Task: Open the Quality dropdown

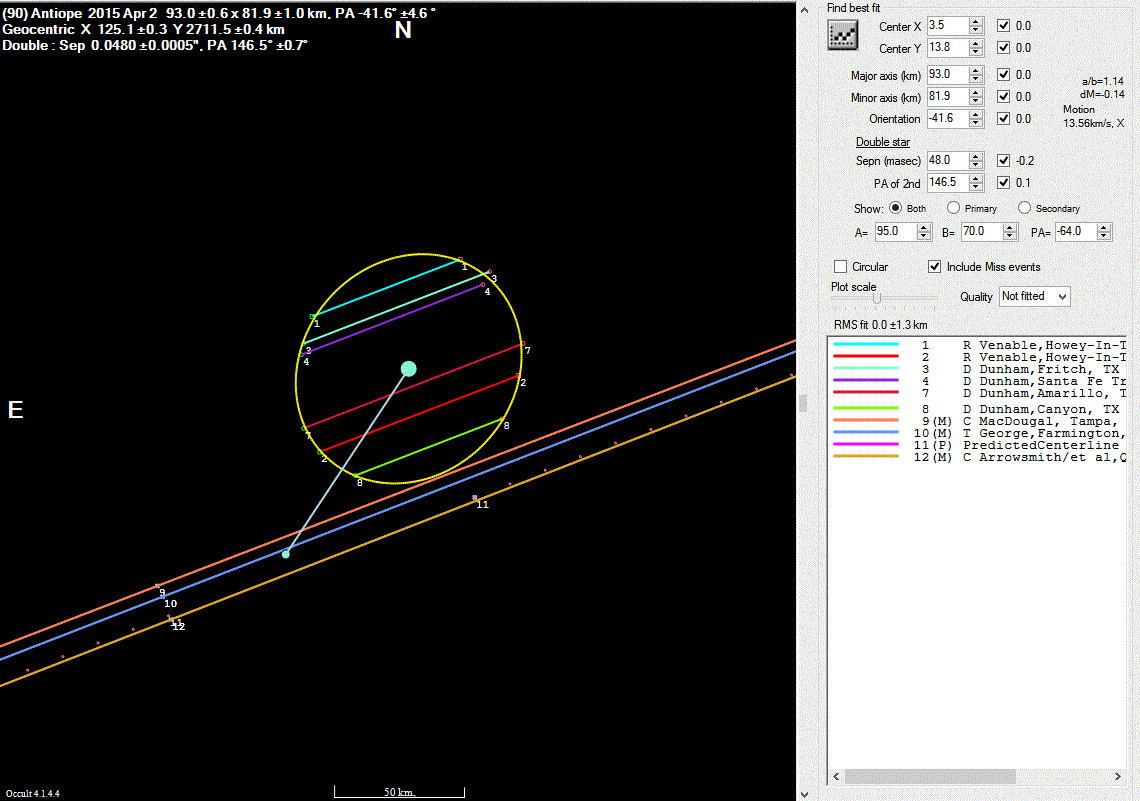Action: click(x=1034, y=296)
